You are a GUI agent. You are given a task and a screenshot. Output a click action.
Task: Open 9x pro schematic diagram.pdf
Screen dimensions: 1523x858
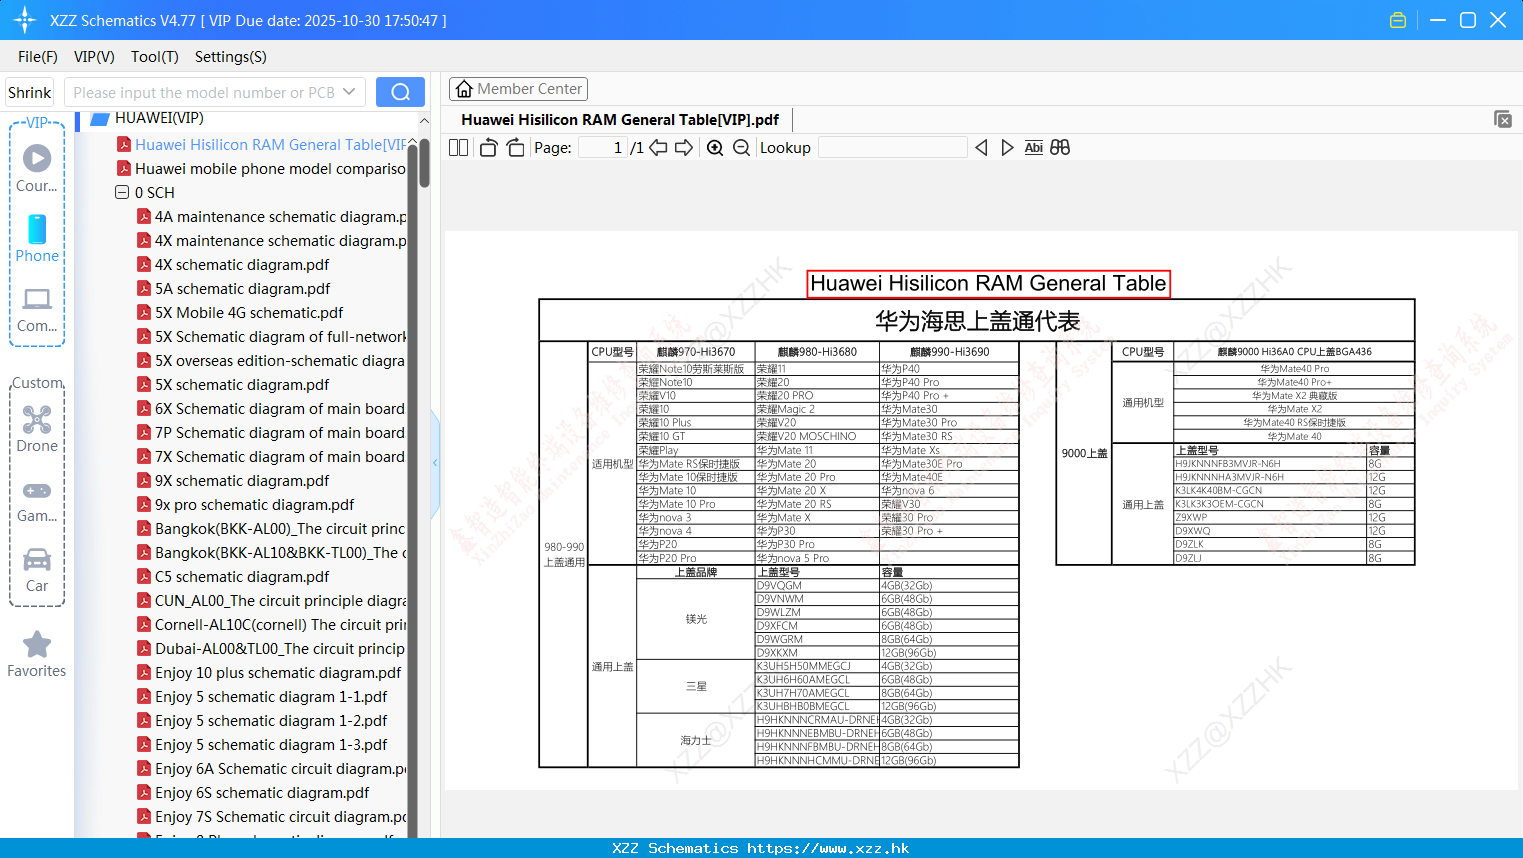246,505
